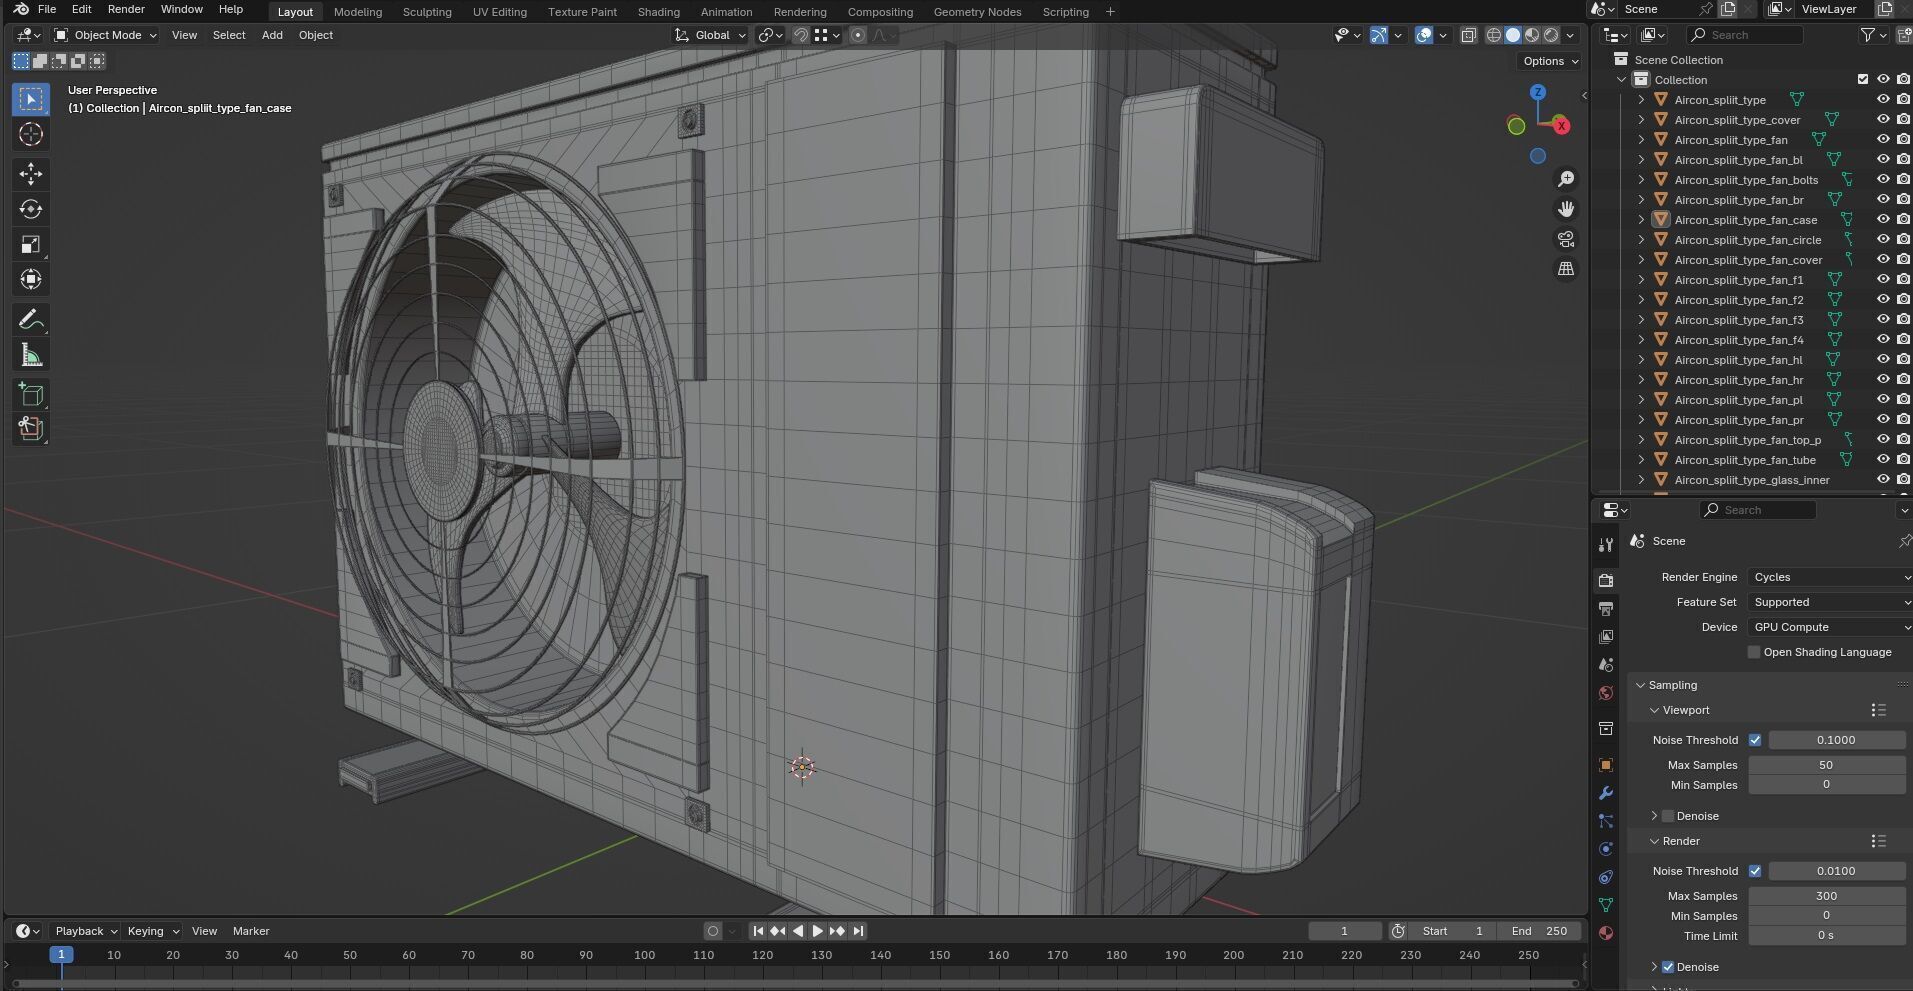Toggle X-ray view icon
This screenshot has width=1913, height=991.
pyautogui.click(x=1468, y=35)
